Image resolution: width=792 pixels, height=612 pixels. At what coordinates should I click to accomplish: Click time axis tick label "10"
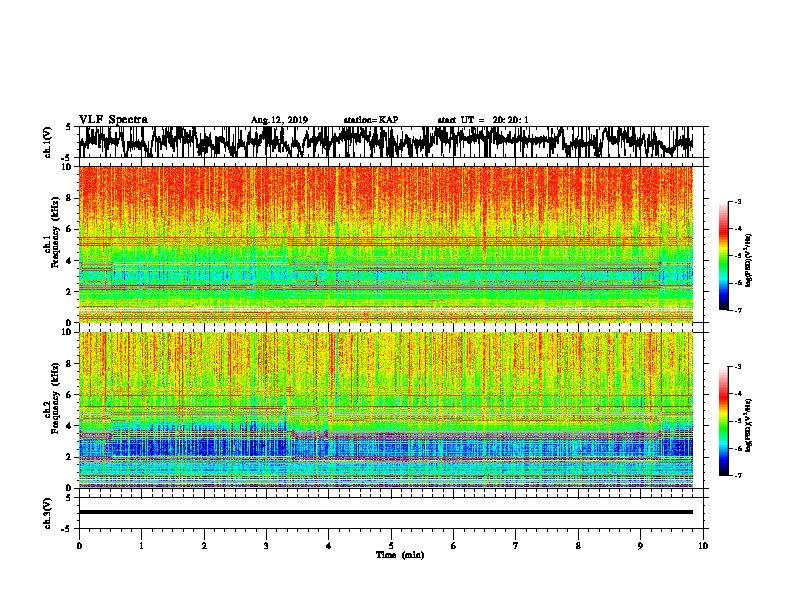tap(703, 546)
